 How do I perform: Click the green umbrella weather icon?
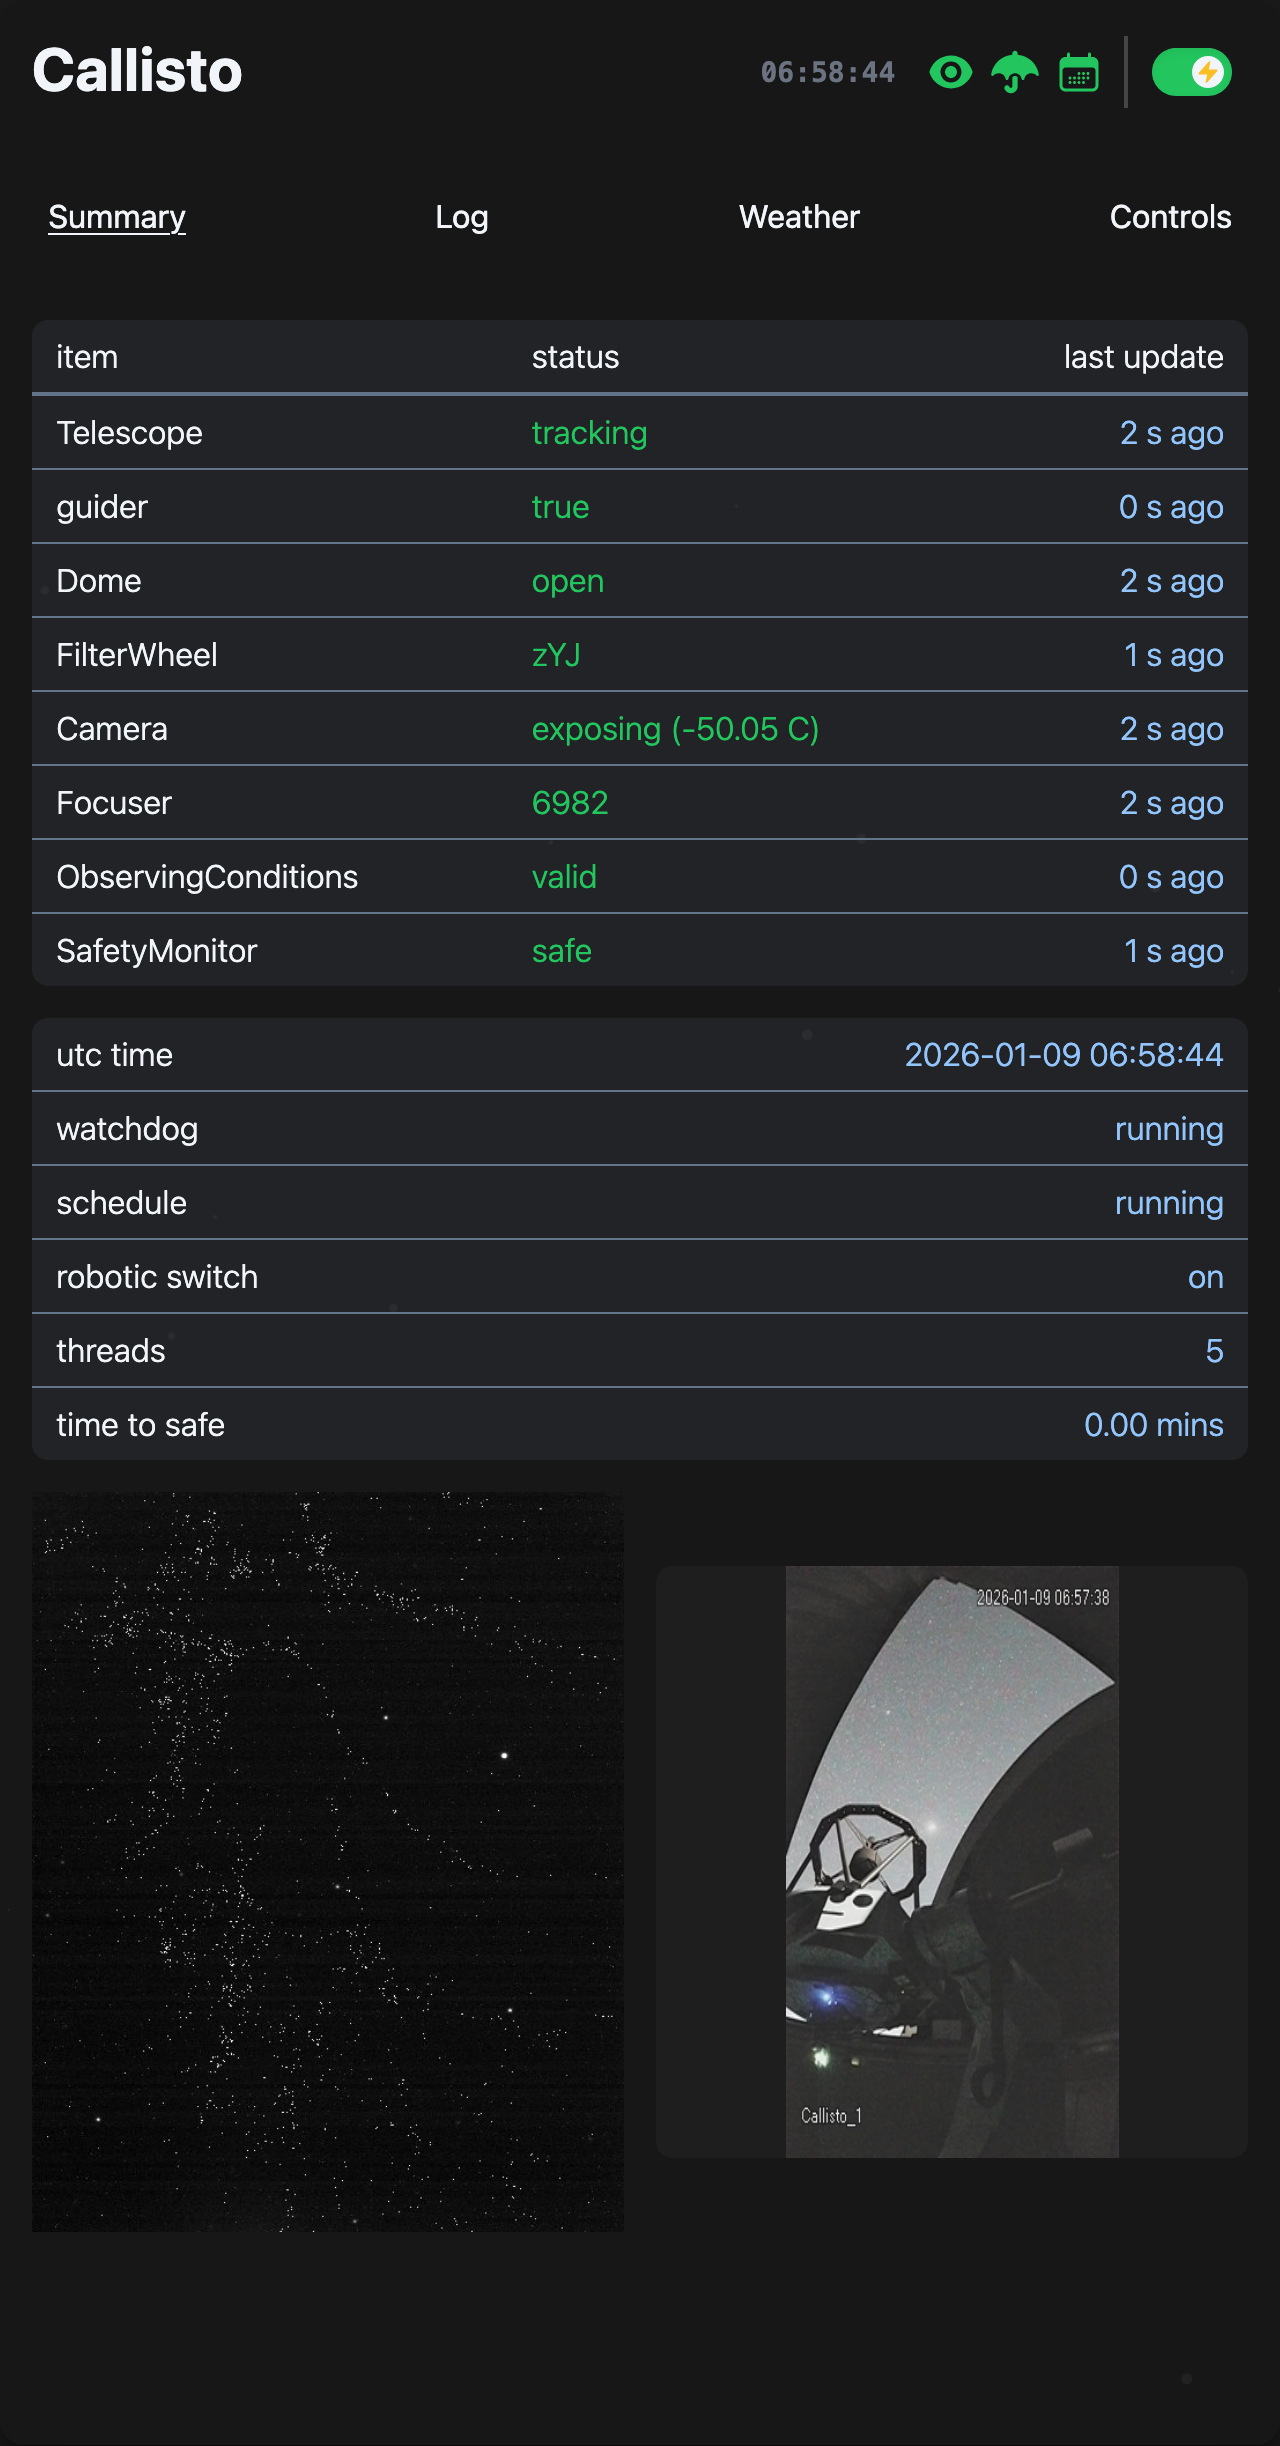(x=1014, y=72)
